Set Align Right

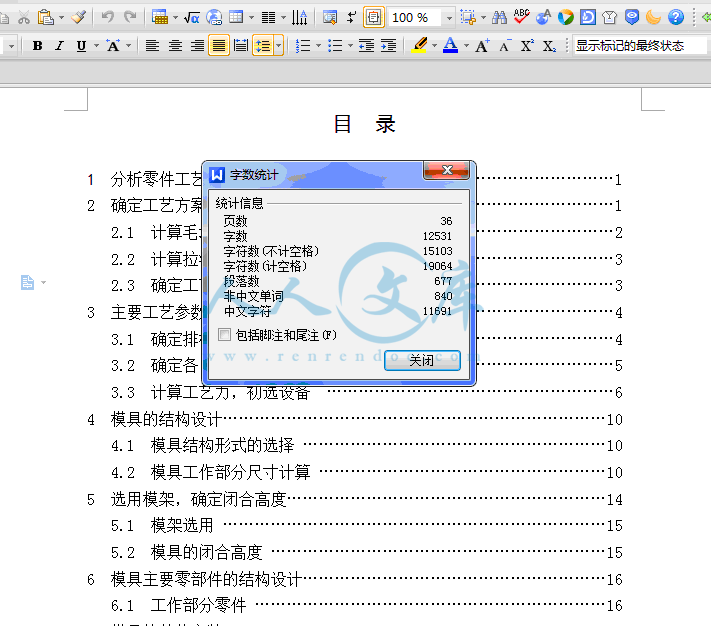click(197, 46)
